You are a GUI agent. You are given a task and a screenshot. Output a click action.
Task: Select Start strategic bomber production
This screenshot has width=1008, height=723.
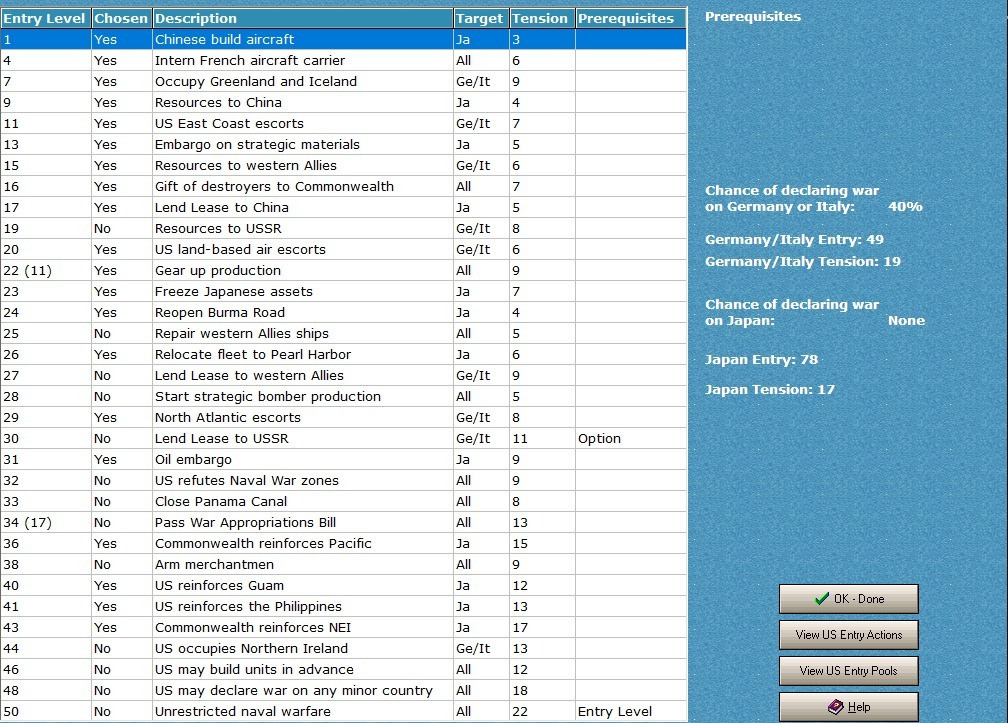point(343,397)
